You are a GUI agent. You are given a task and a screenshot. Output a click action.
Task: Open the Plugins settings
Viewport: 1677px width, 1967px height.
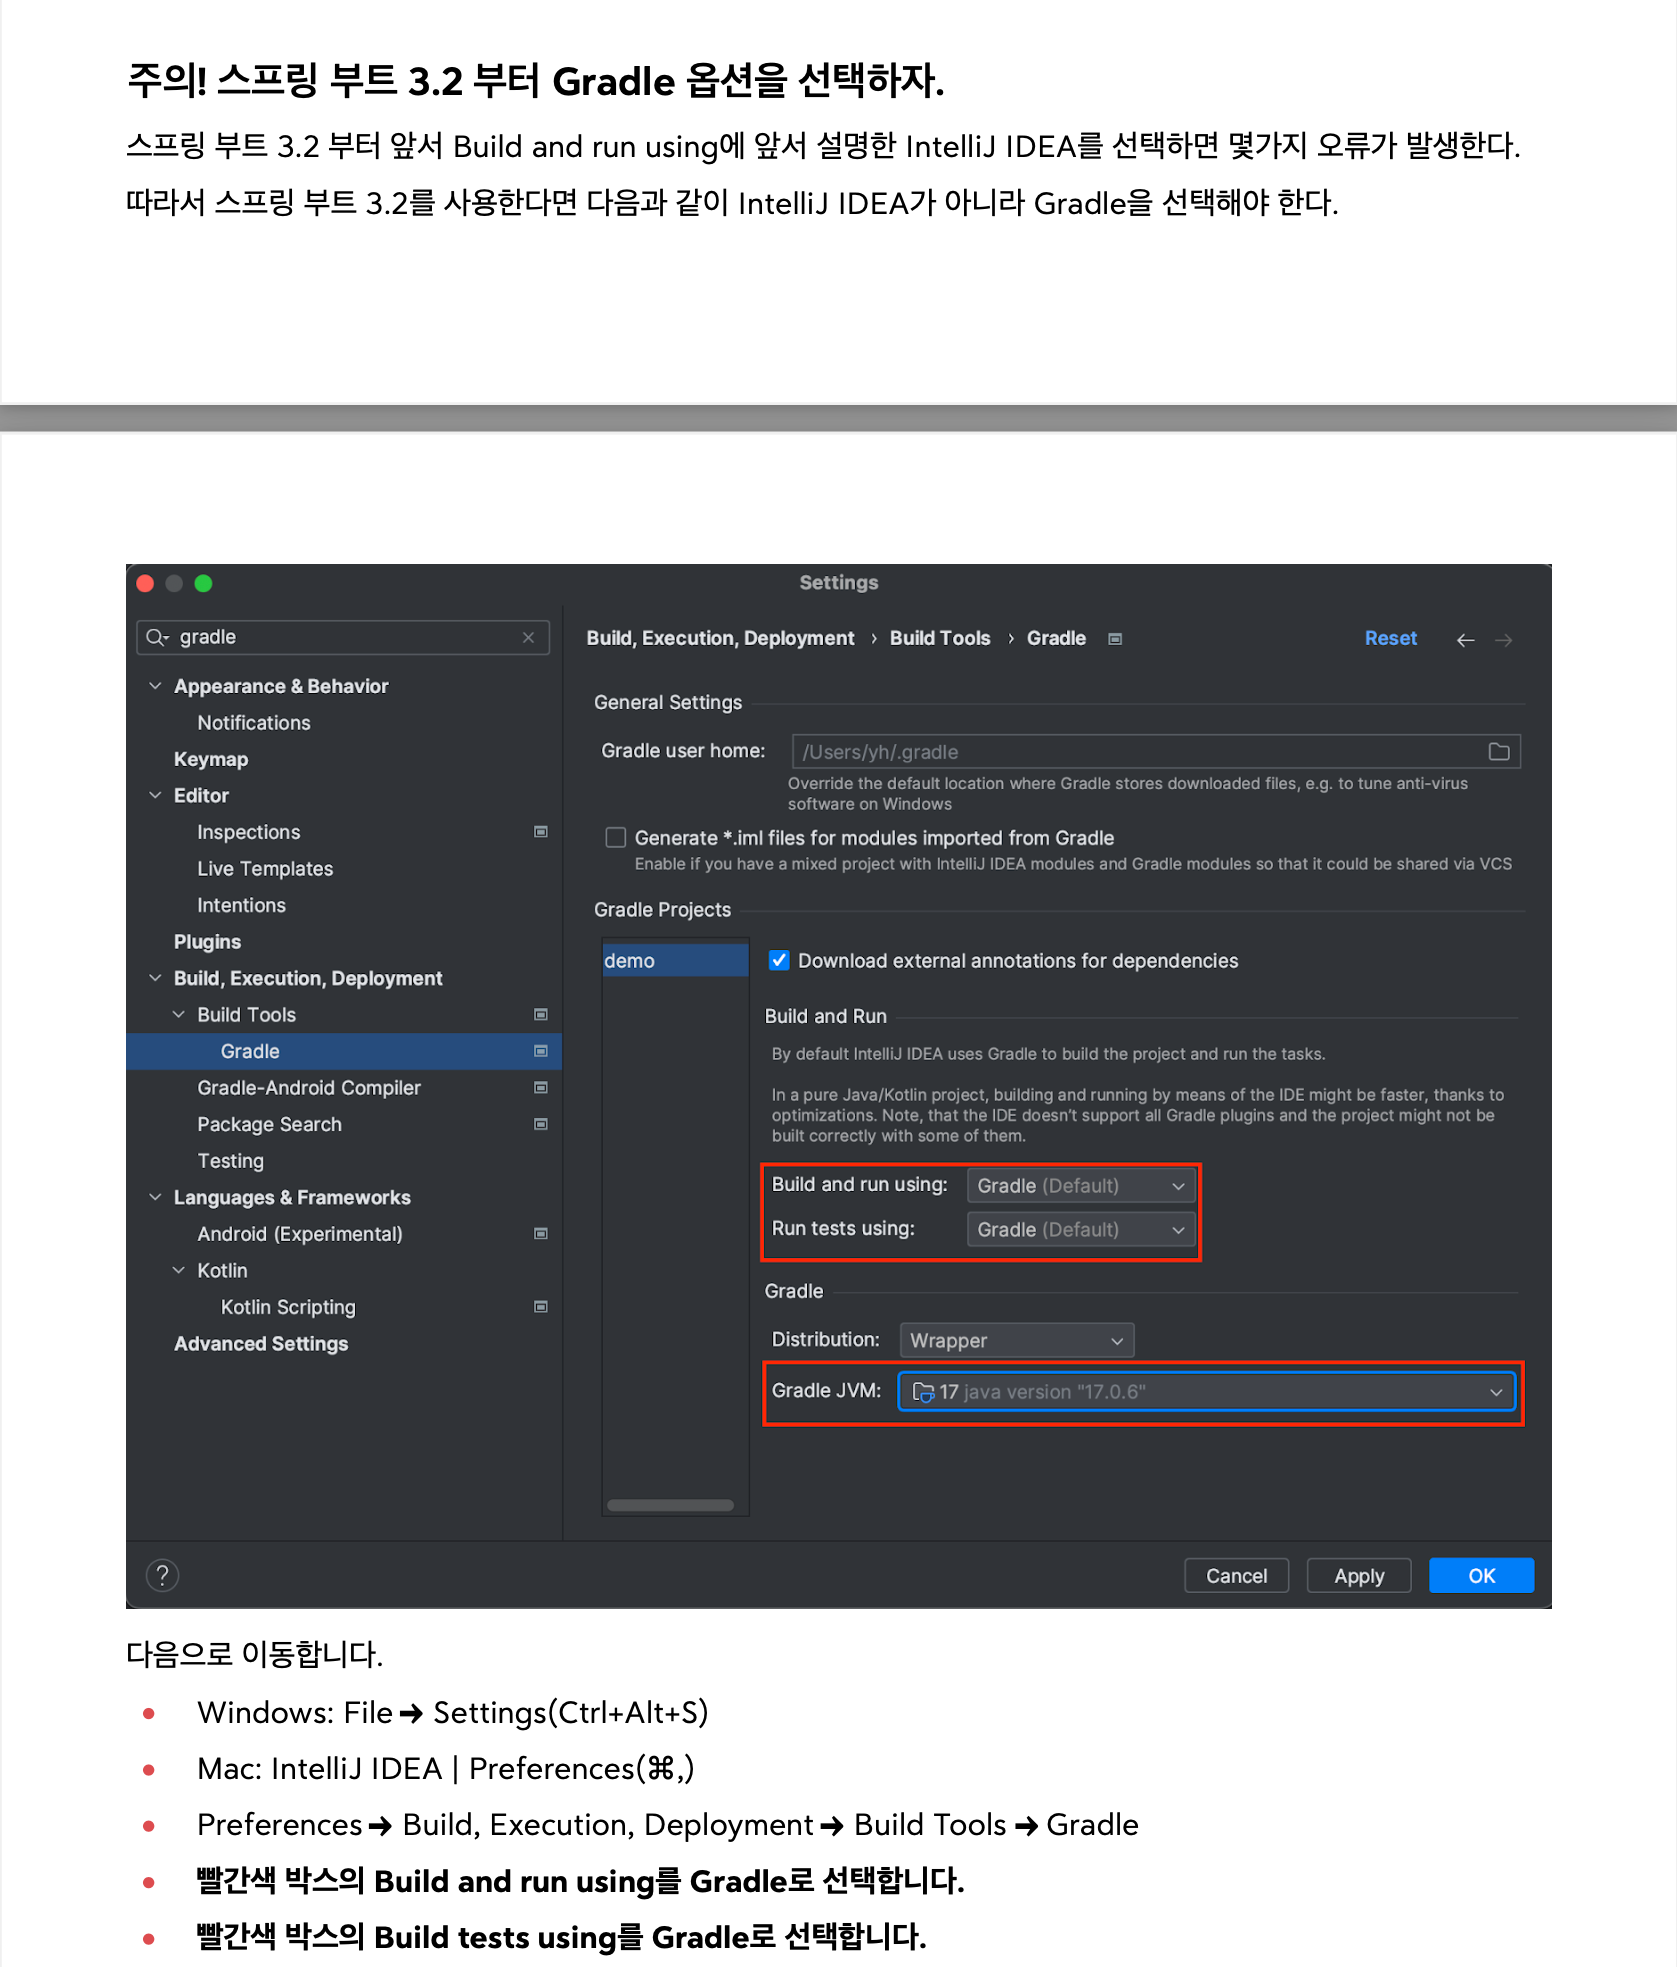(x=207, y=942)
